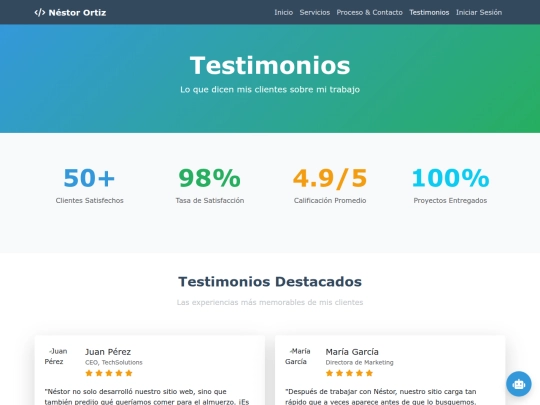Image resolution: width=540 pixels, height=405 pixels.
Task: Select the name María García heading
Action: [x=352, y=352]
